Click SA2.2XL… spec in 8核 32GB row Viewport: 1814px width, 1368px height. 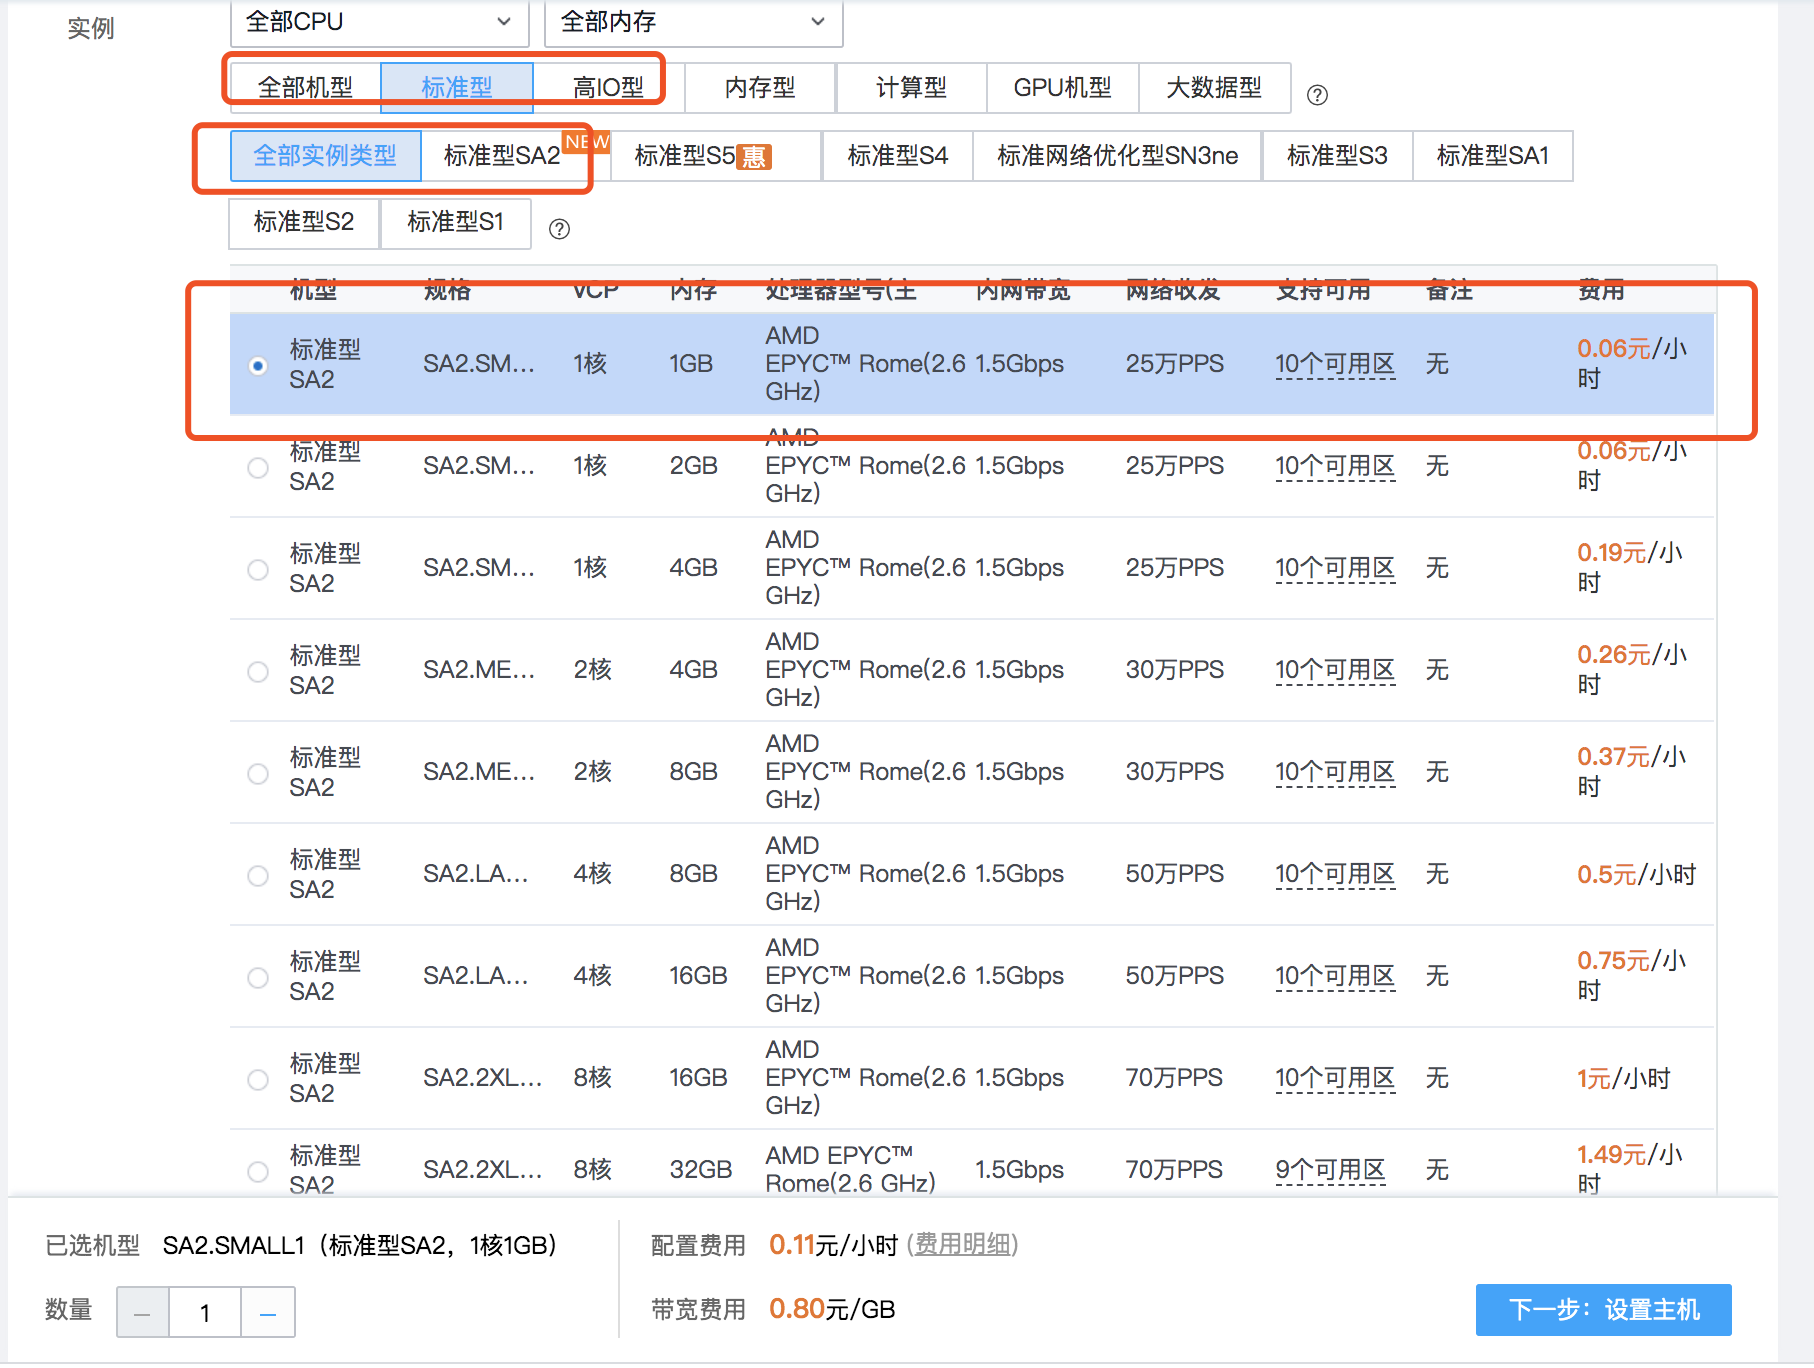483,1170
